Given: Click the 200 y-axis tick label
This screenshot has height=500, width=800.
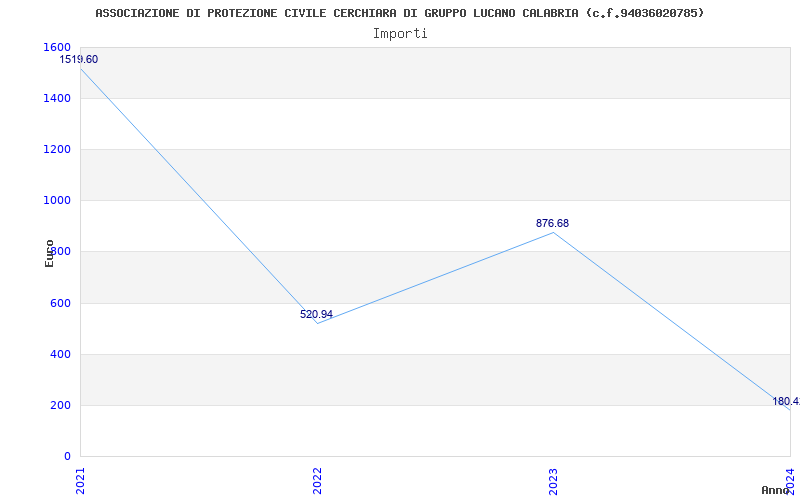Looking at the screenshot, I should click(61, 406).
